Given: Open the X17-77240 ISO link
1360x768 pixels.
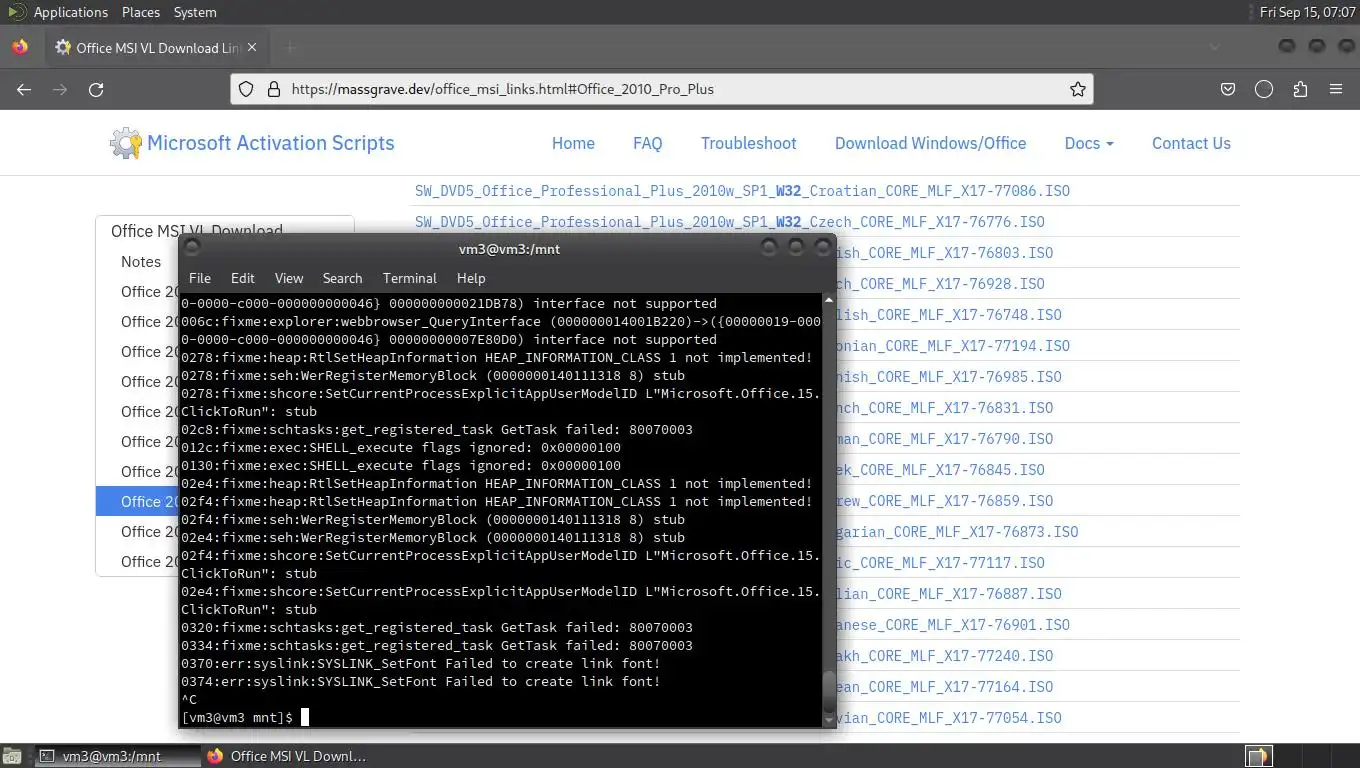Looking at the screenshot, I should point(945,656).
